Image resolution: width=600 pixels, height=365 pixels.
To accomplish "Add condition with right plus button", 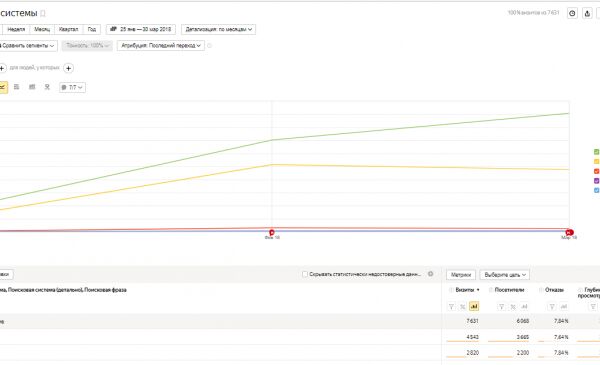I will pyautogui.click(x=68, y=68).
